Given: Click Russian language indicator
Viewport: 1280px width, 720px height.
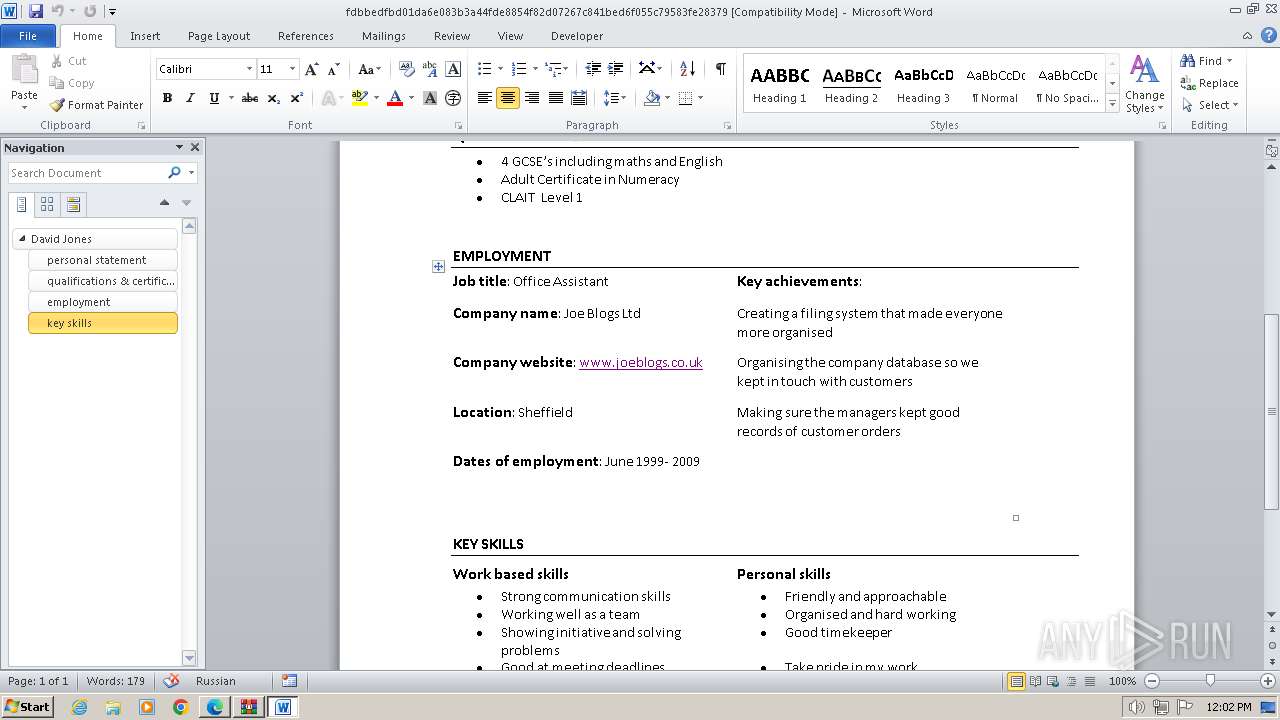Looking at the screenshot, I should [216, 681].
